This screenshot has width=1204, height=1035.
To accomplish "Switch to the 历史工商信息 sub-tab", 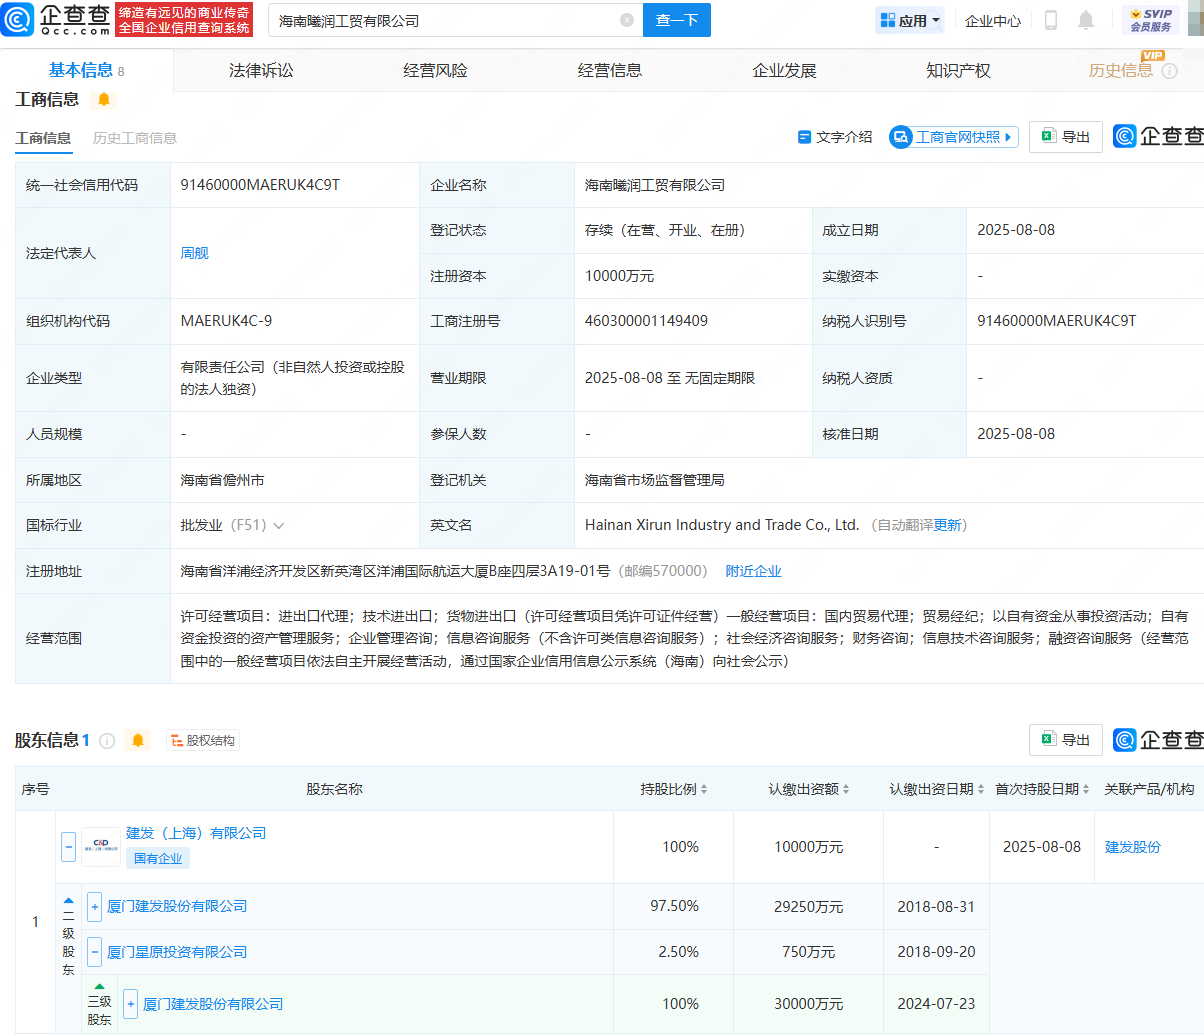I will click(x=135, y=138).
